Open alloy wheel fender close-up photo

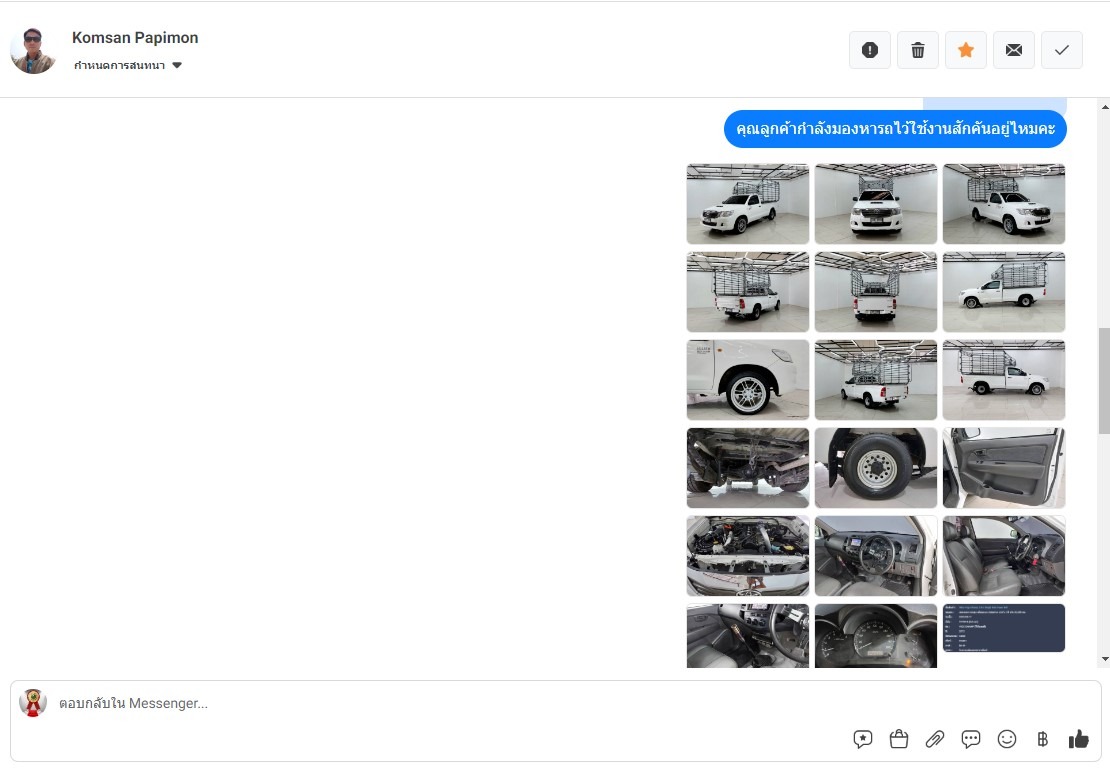click(x=748, y=379)
